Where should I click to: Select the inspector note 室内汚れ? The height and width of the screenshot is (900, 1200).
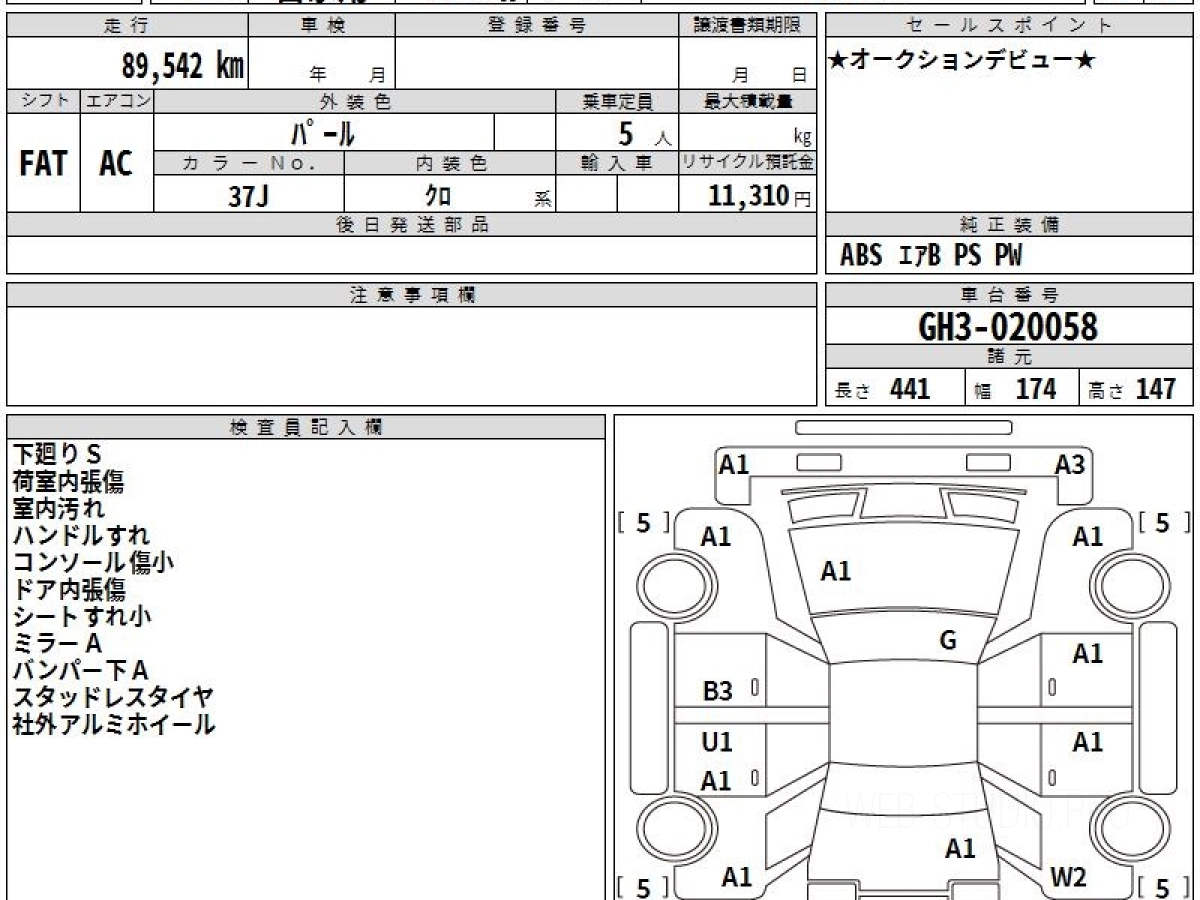(x=58, y=509)
